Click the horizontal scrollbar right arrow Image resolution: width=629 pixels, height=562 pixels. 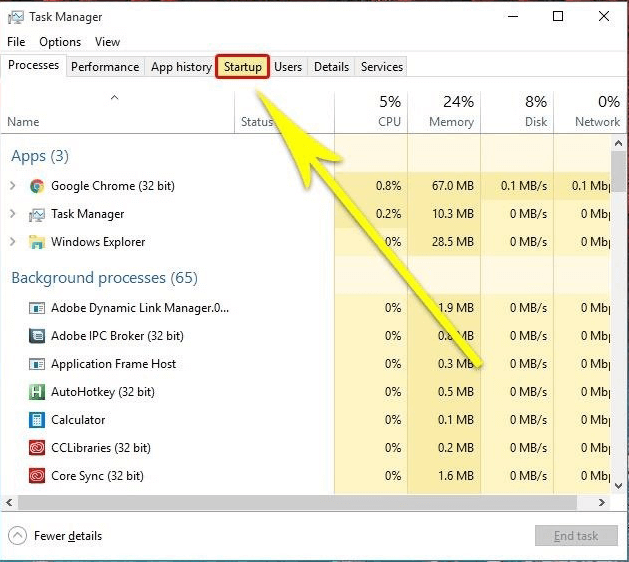(x=601, y=502)
